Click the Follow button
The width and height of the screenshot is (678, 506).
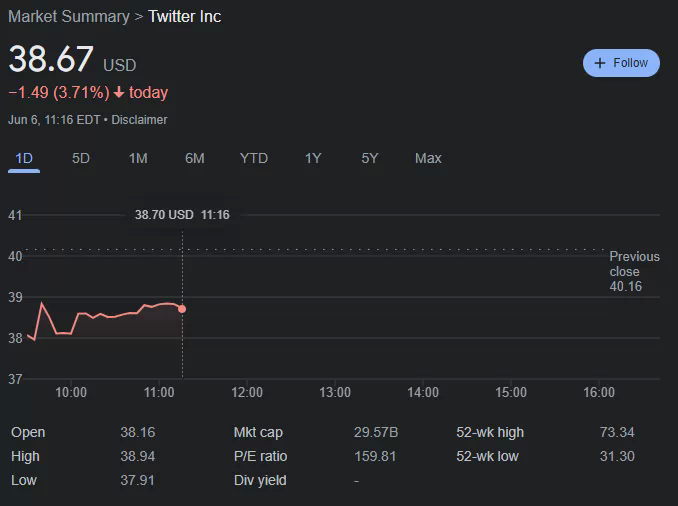[x=621, y=63]
